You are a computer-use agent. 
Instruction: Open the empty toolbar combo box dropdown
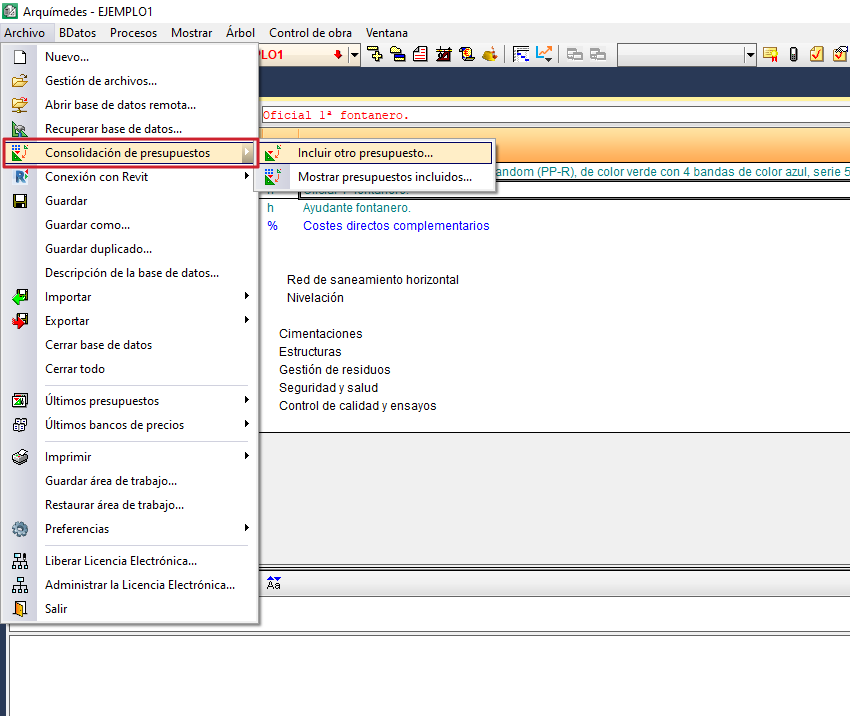(750, 54)
